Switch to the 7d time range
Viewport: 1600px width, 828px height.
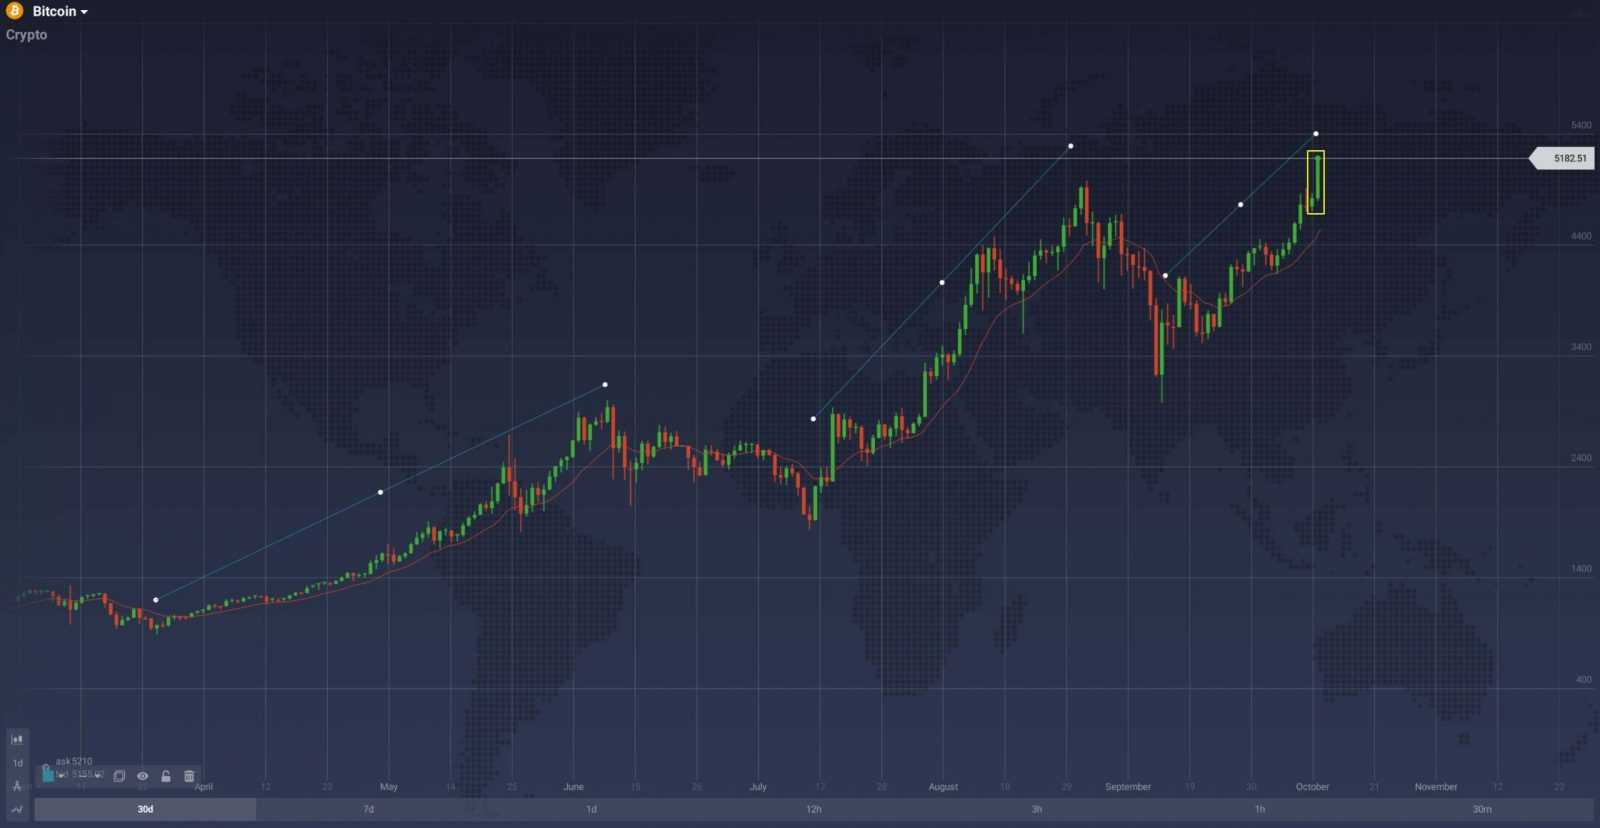point(368,809)
